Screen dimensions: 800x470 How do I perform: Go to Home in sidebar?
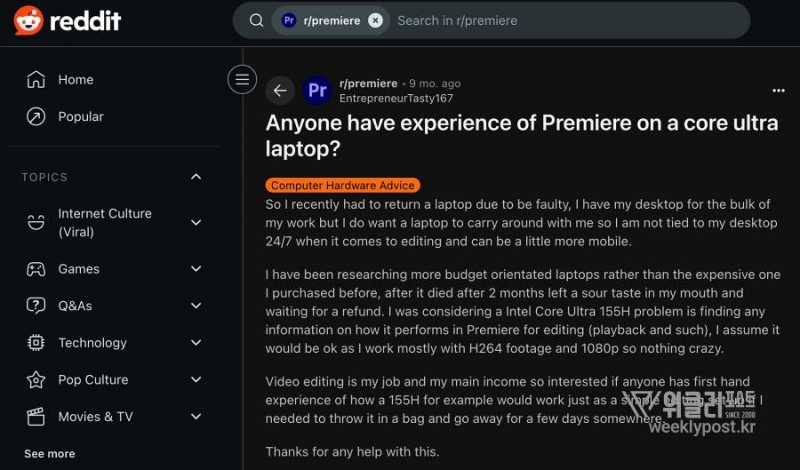75,80
